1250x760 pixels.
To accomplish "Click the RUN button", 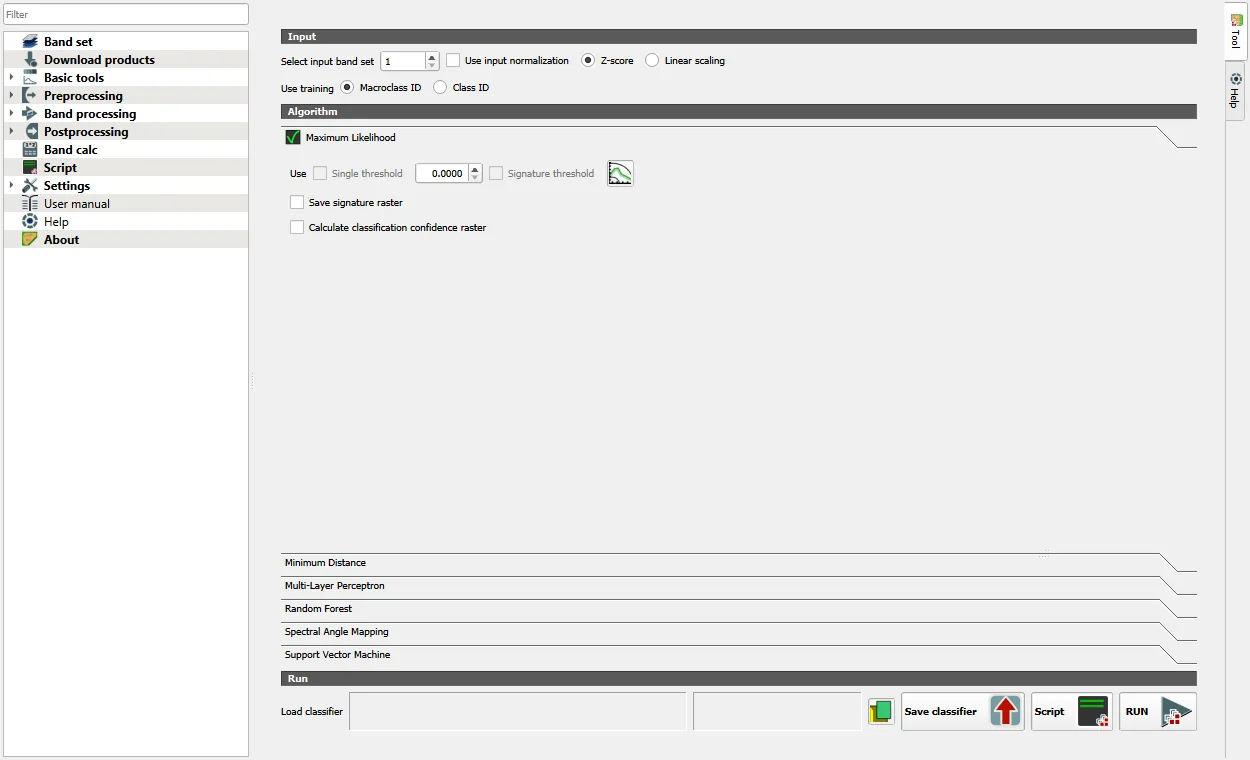I will 1158,712.
